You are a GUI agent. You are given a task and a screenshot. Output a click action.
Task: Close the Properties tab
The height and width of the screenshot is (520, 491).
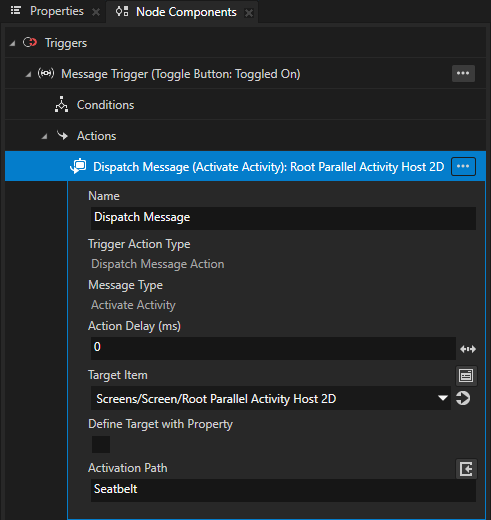[x=96, y=12]
